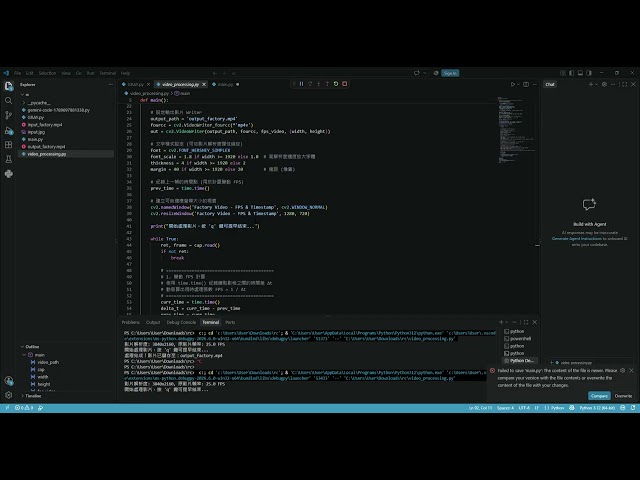Split the editor to the right
640x480 pixels.
point(526,84)
